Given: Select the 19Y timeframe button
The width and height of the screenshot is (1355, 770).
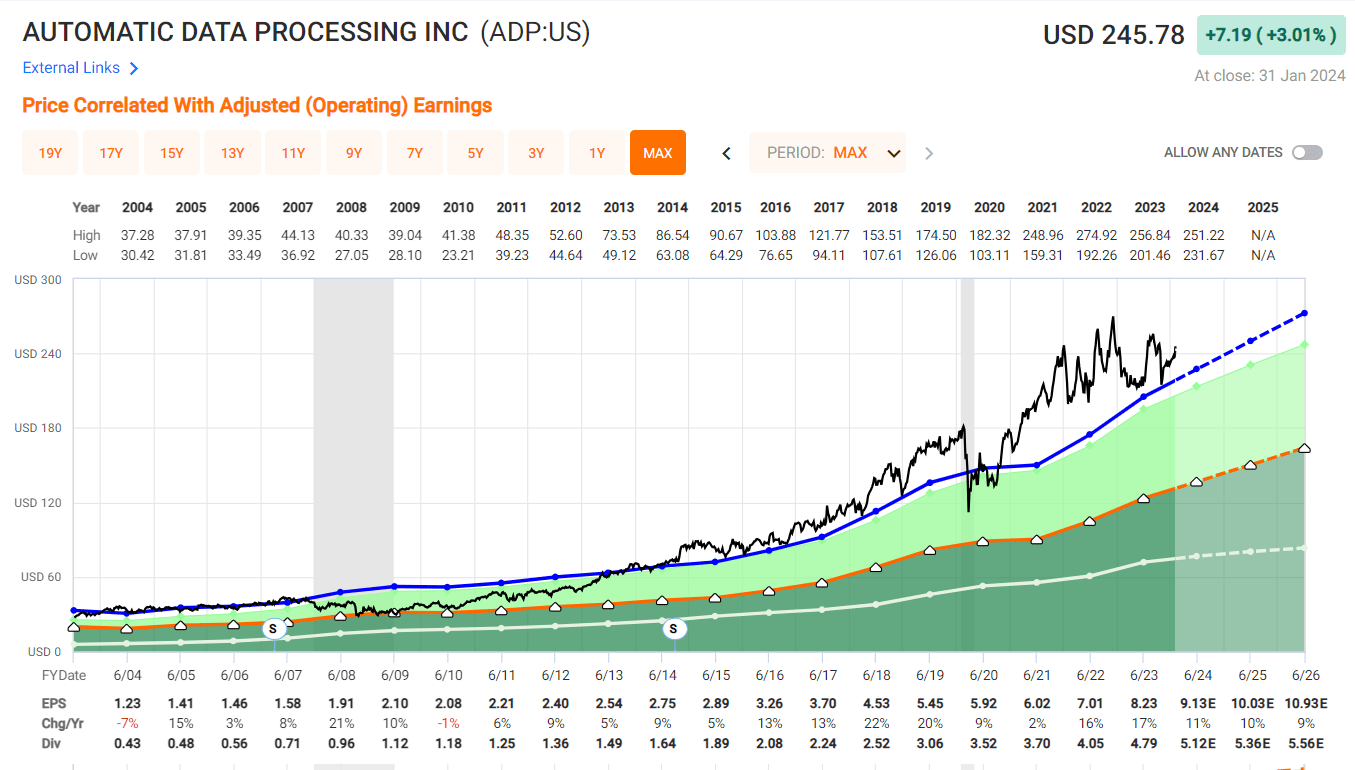Looking at the screenshot, I should pyautogui.click(x=49, y=153).
